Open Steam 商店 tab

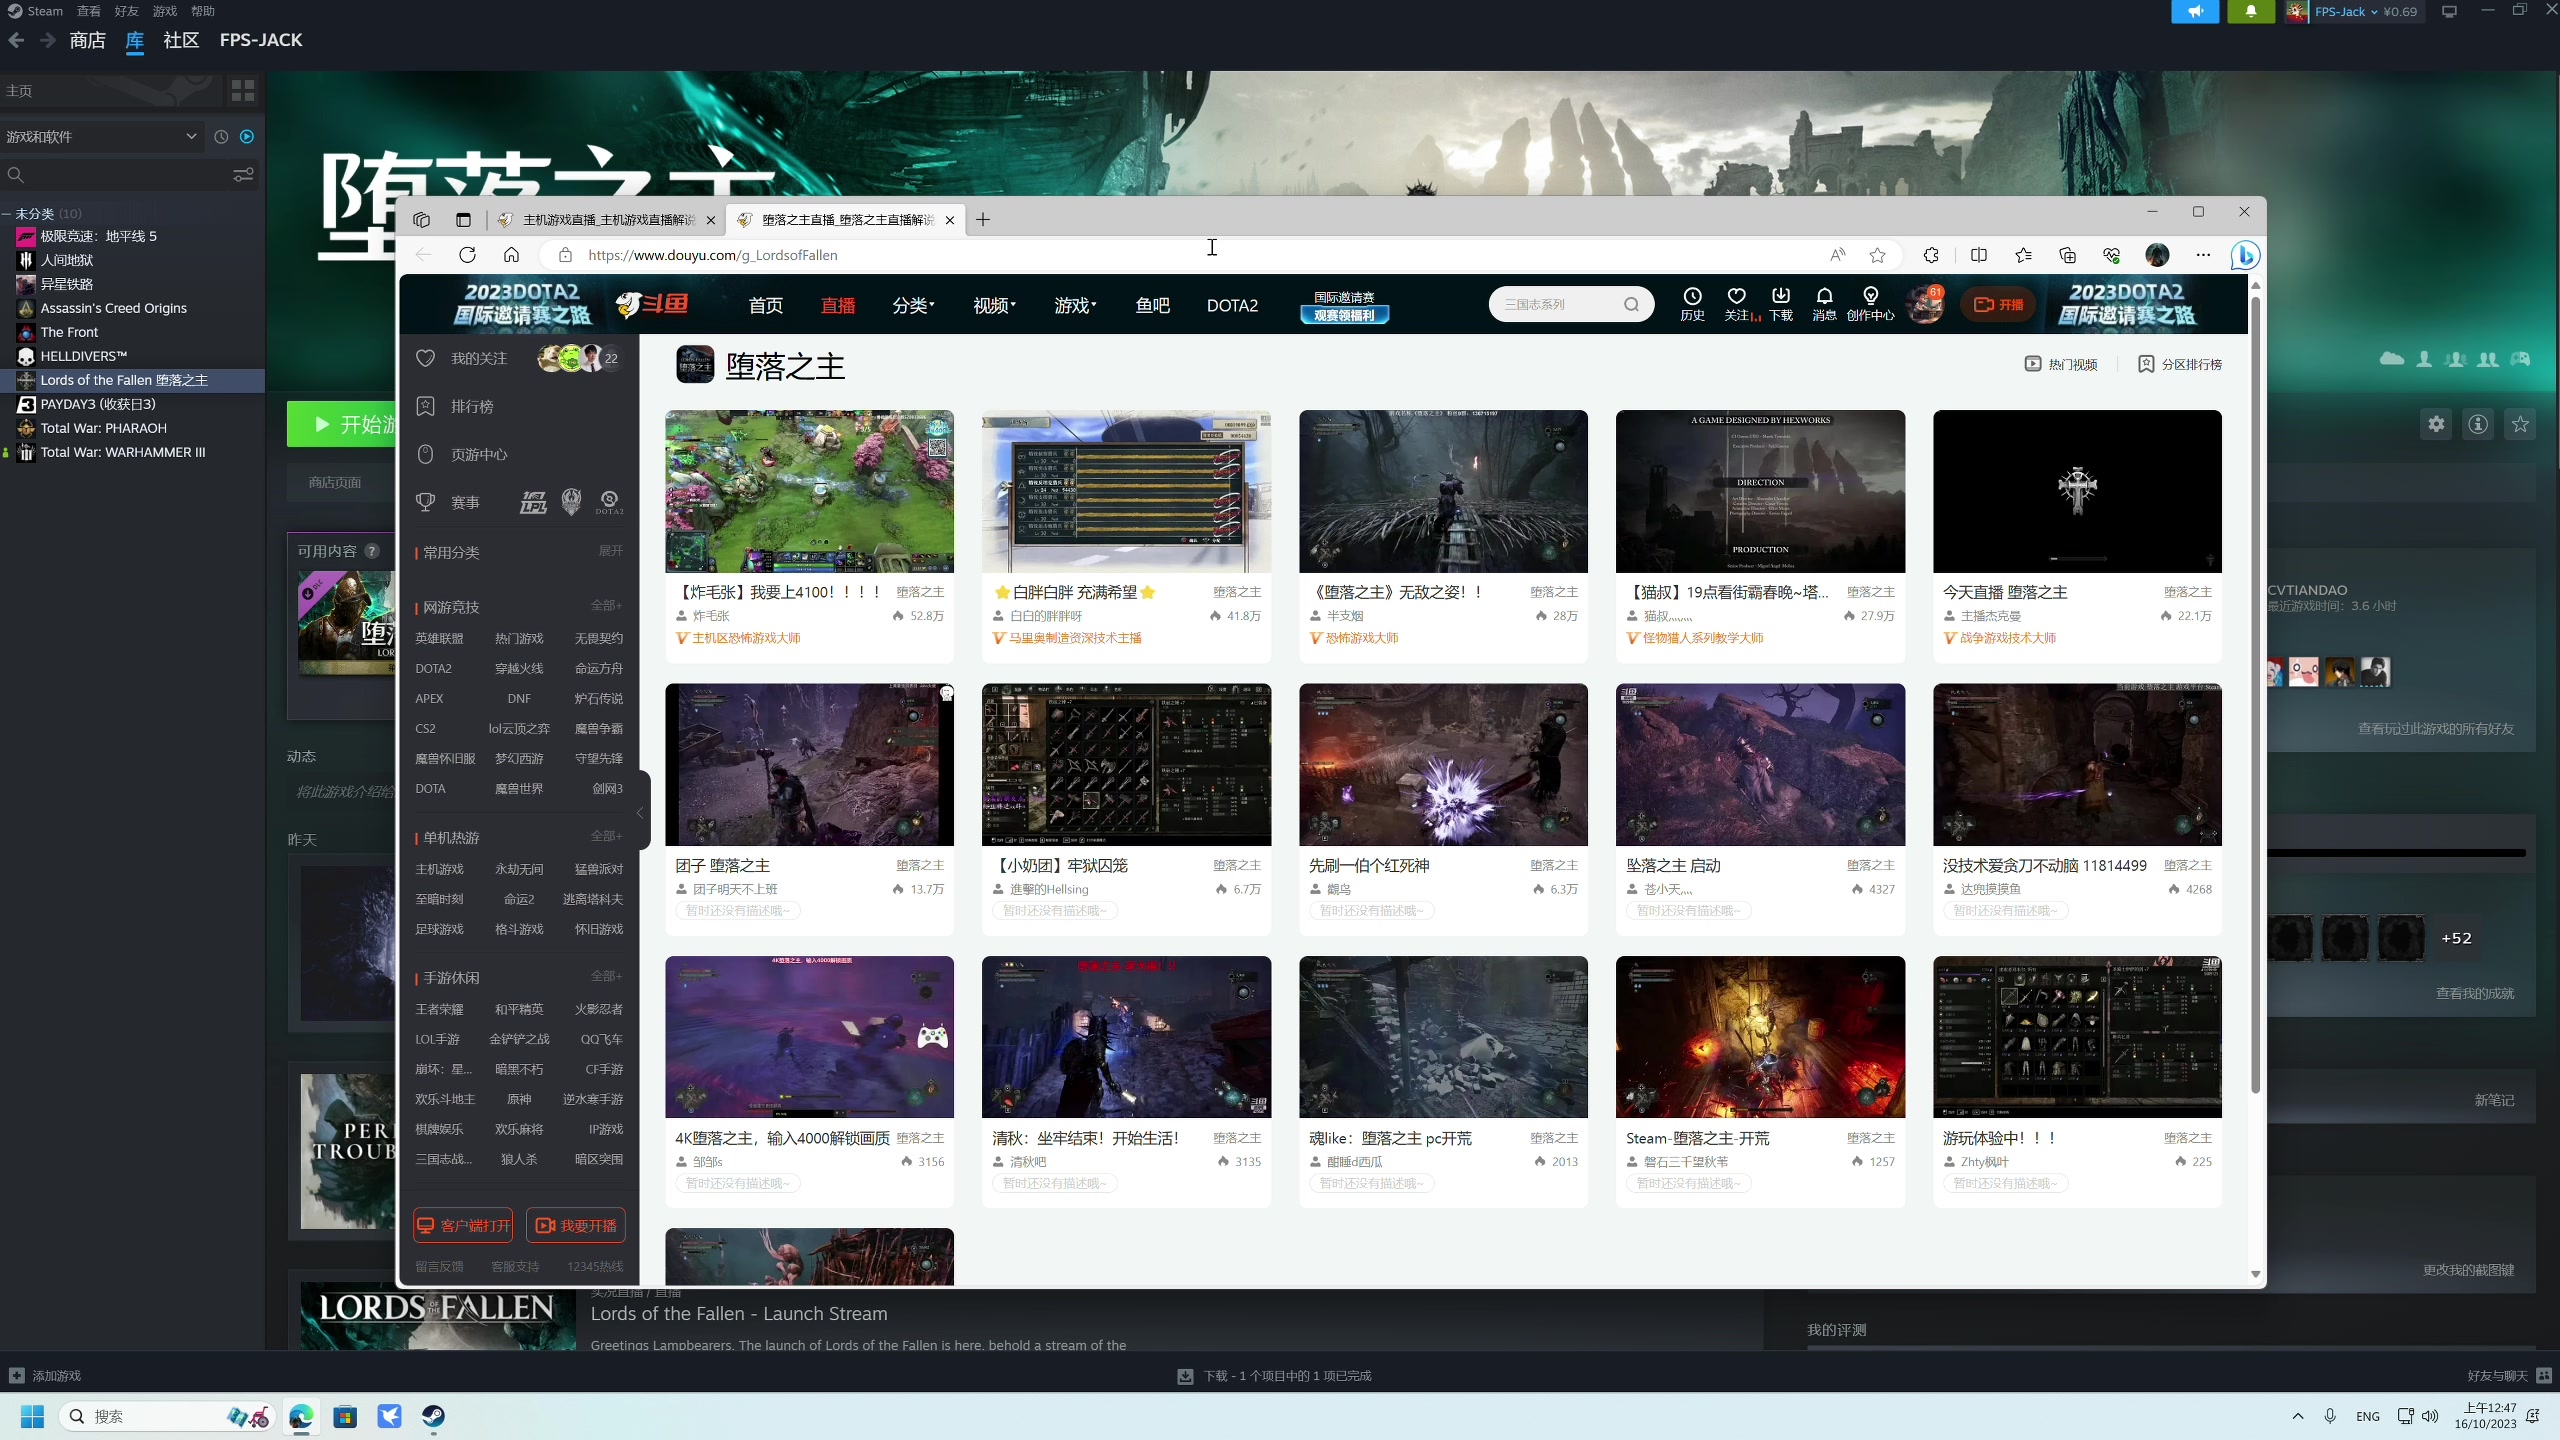88,40
